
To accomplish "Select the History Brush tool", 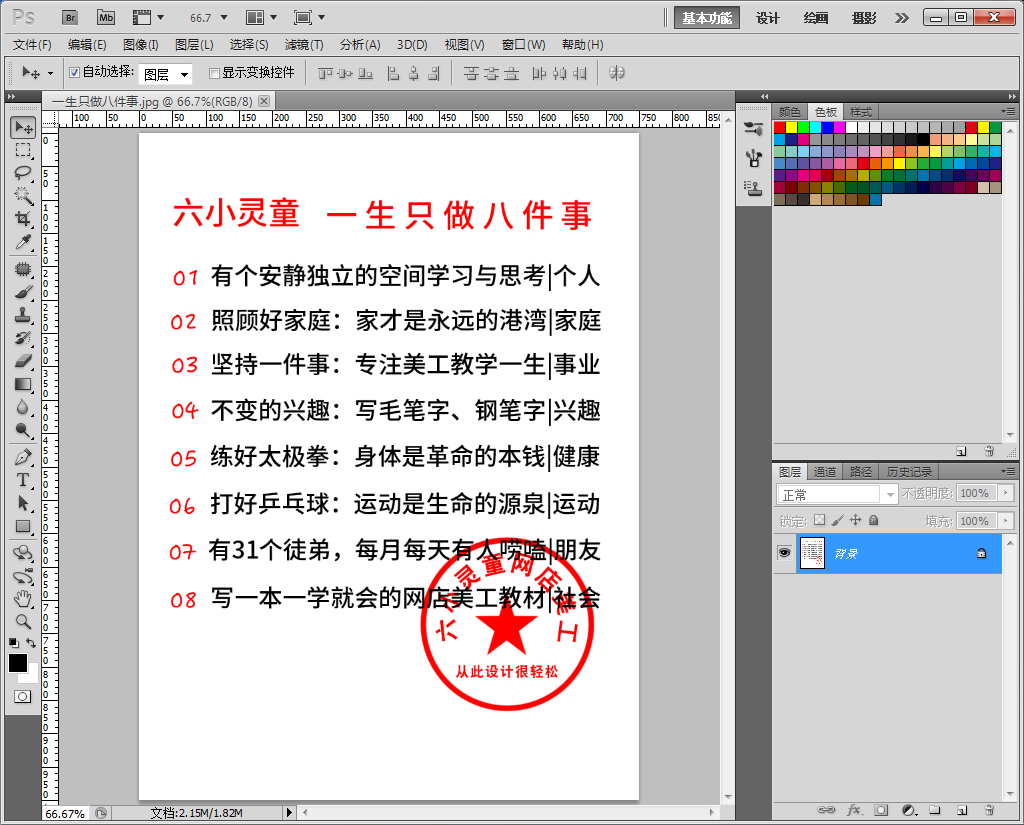I will click(x=23, y=338).
